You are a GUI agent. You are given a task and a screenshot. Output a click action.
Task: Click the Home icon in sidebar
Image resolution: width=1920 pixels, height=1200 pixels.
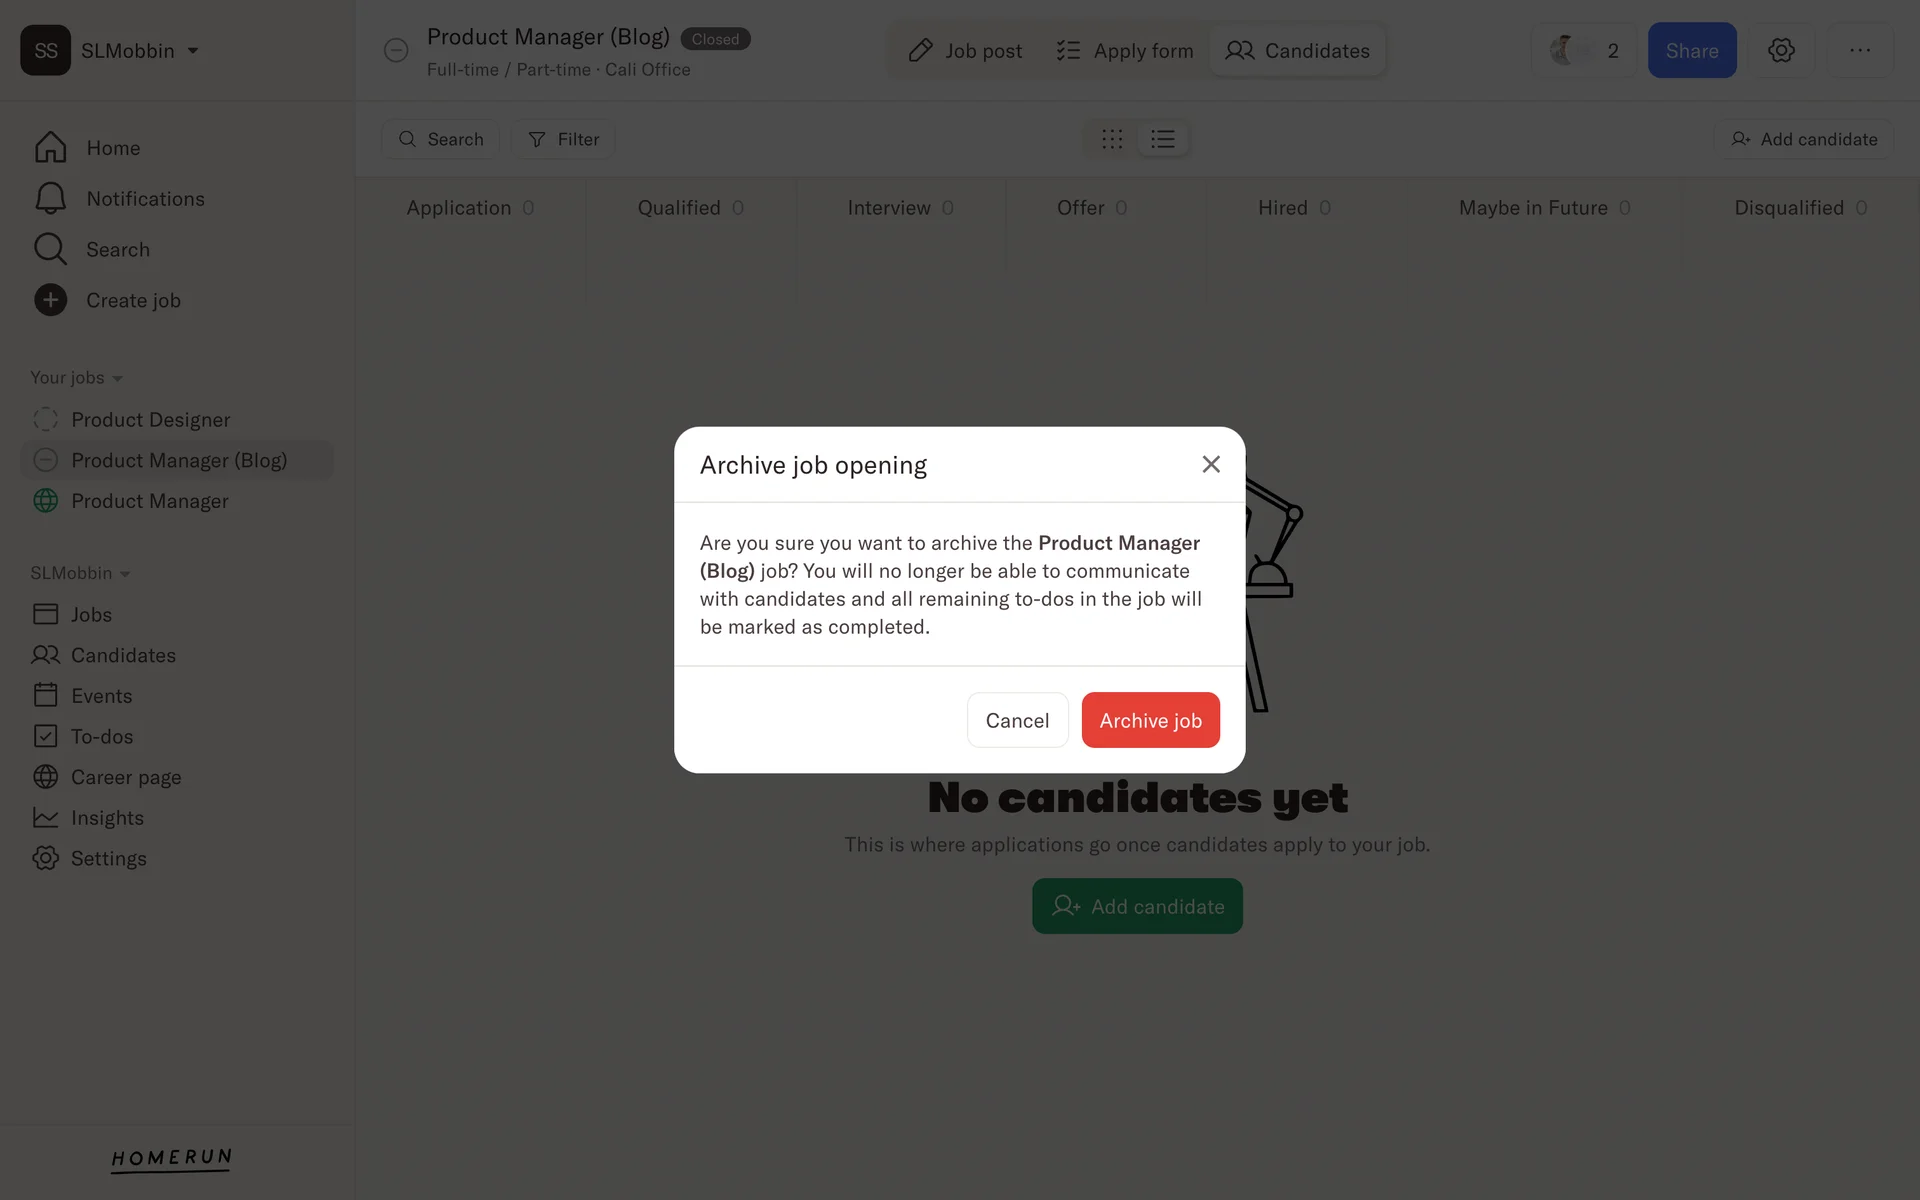tap(50, 147)
